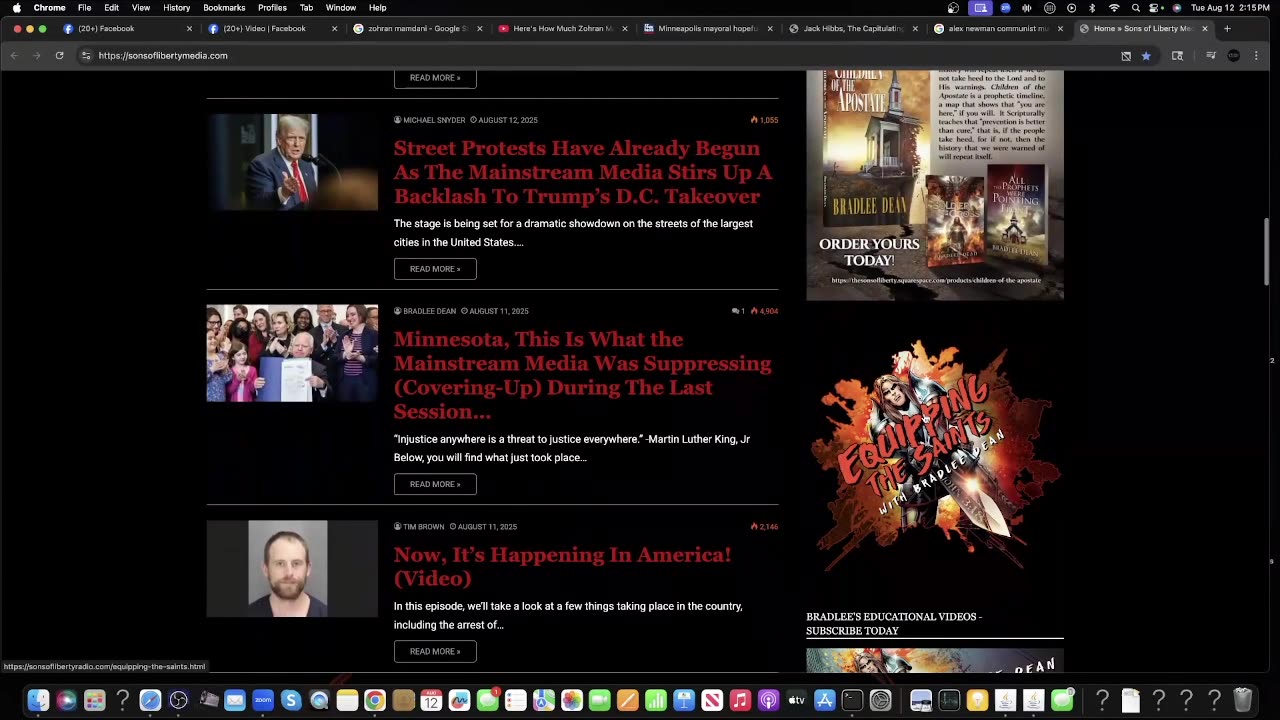Open Terminal from the dock
This screenshot has height=720, width=1280.
852,700
